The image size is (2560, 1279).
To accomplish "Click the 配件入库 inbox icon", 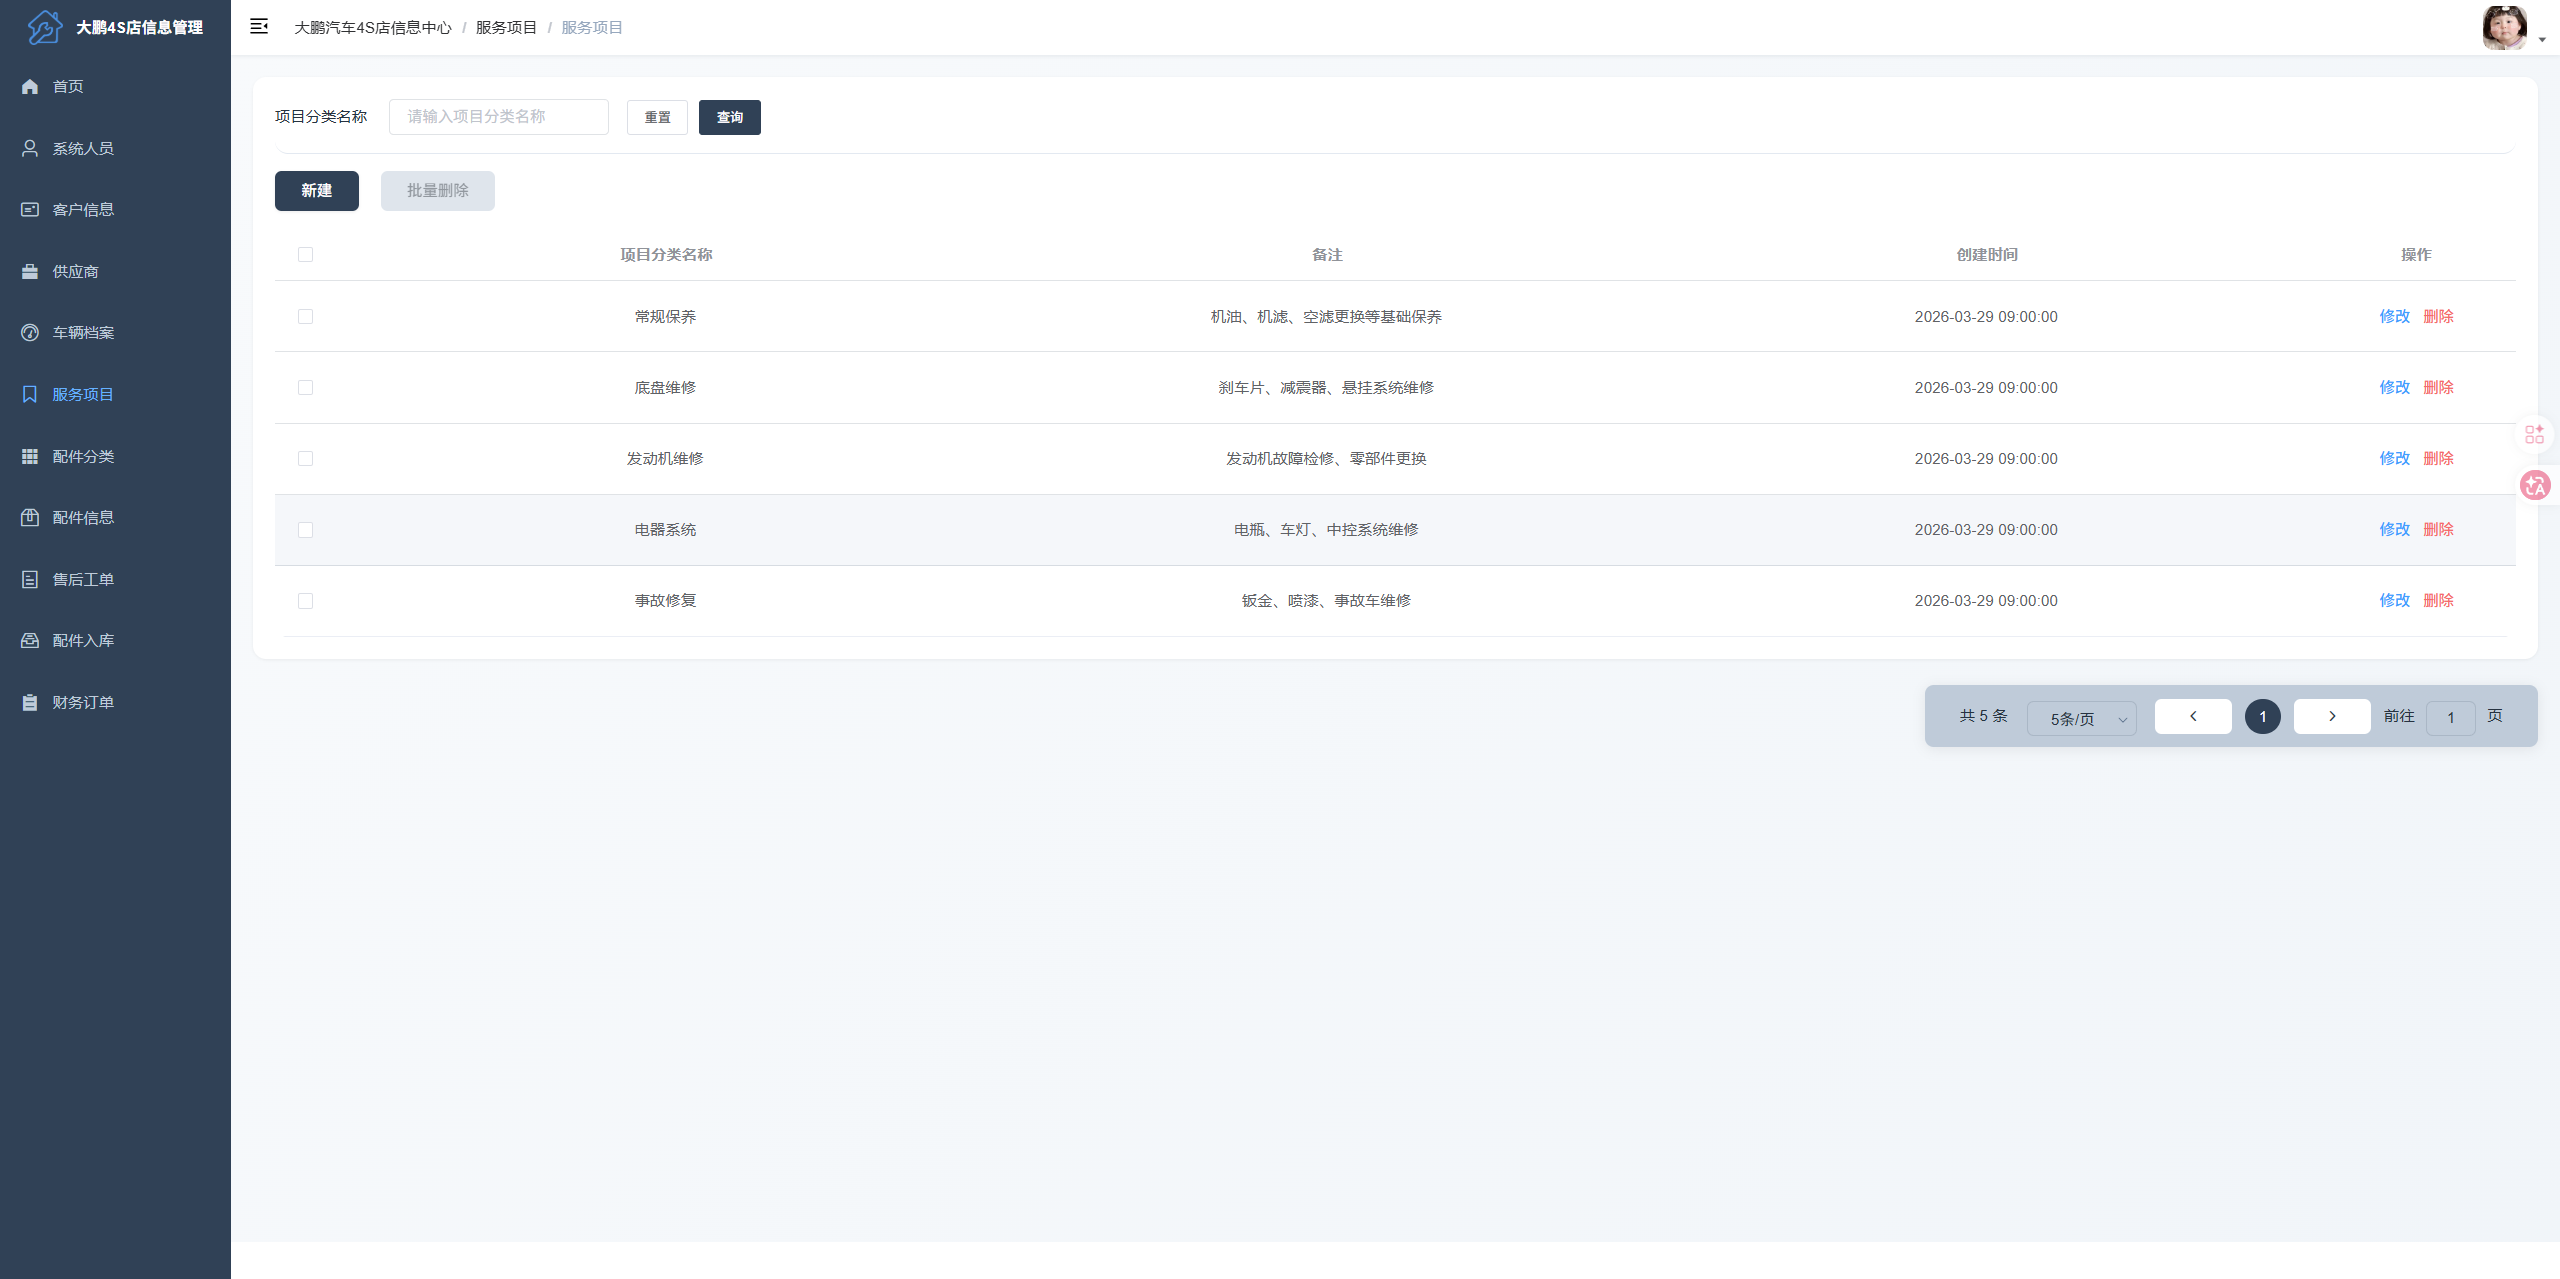I will pos(30,641).
